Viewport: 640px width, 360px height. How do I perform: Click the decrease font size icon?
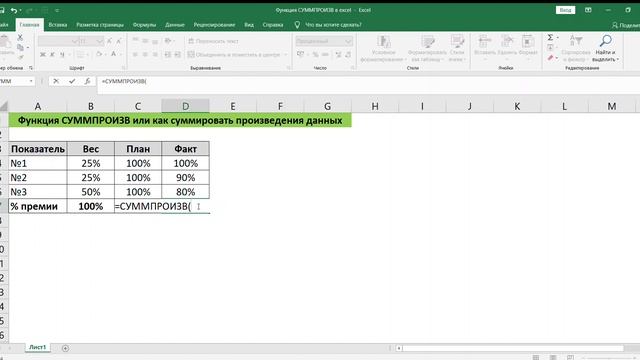119,41
